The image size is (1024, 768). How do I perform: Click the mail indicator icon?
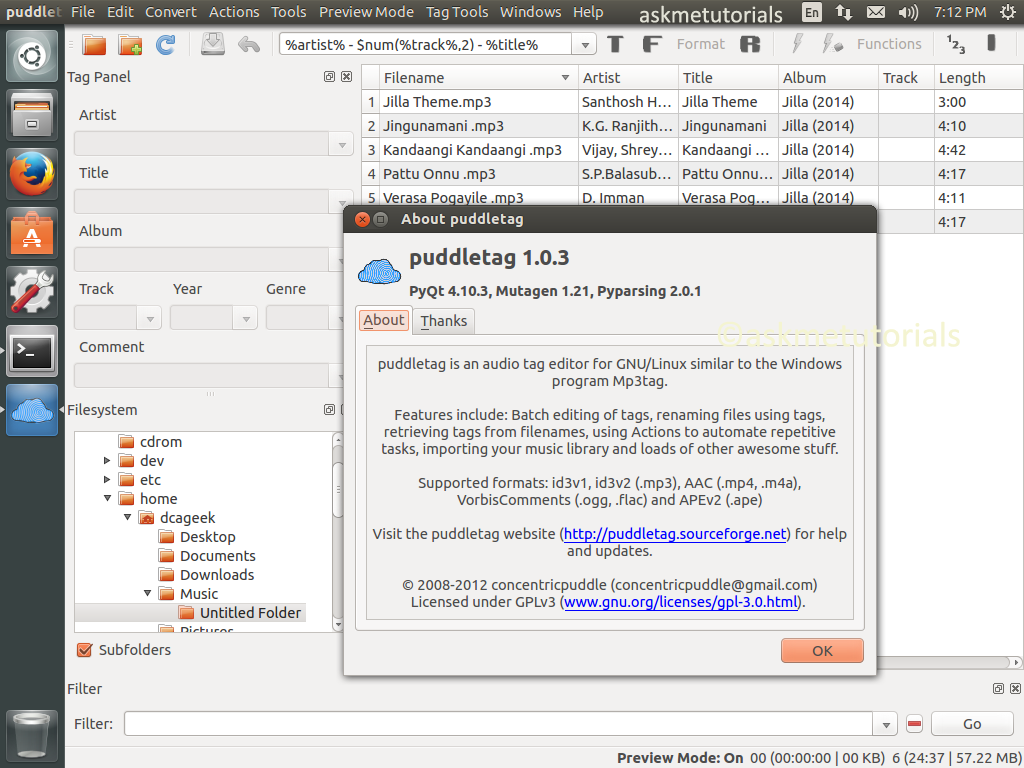(x=876, y=12)
